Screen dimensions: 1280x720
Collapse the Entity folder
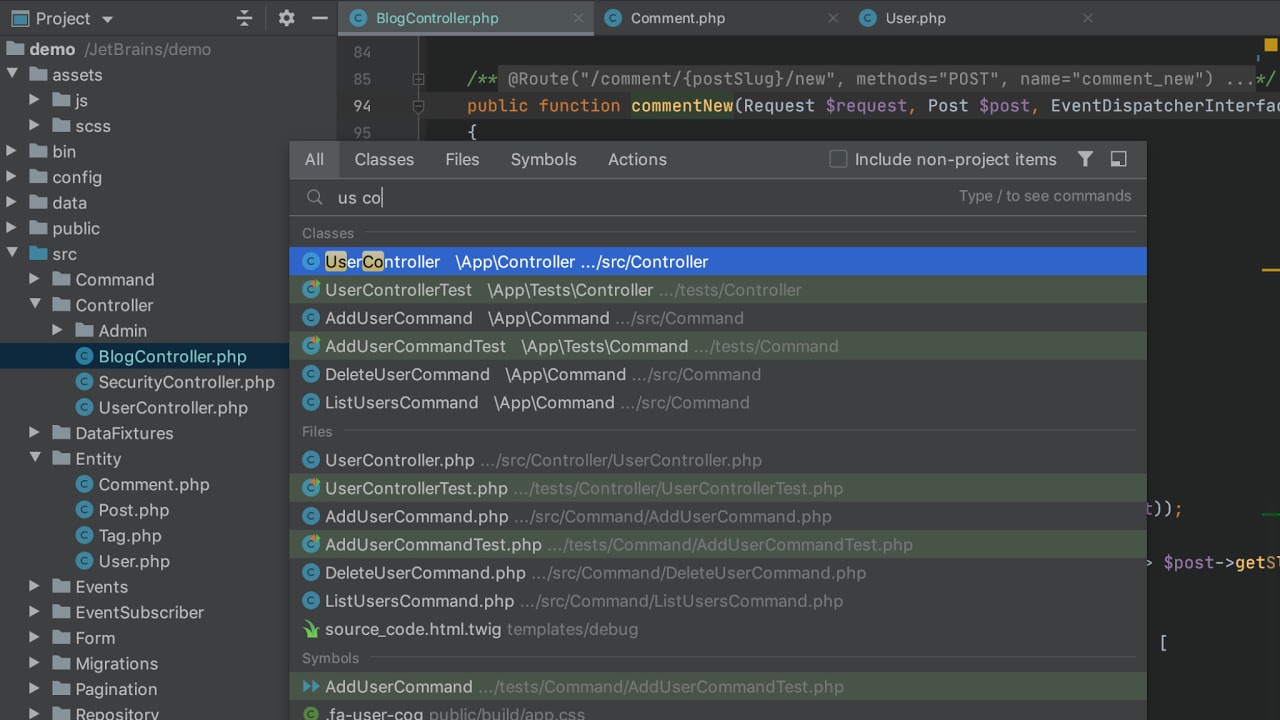(x=35, y=459)
